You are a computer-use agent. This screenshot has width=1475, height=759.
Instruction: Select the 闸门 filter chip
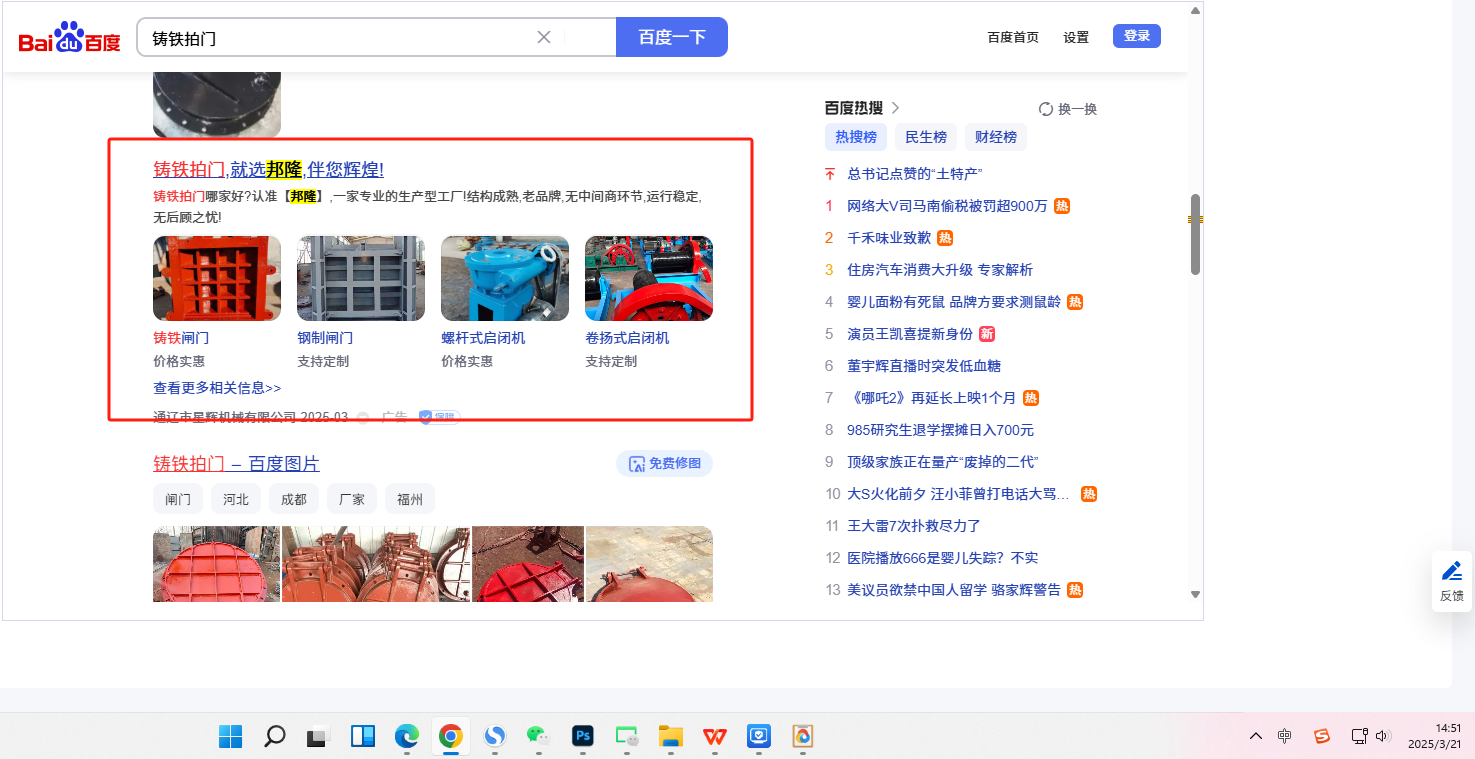[x=178, y=499]
